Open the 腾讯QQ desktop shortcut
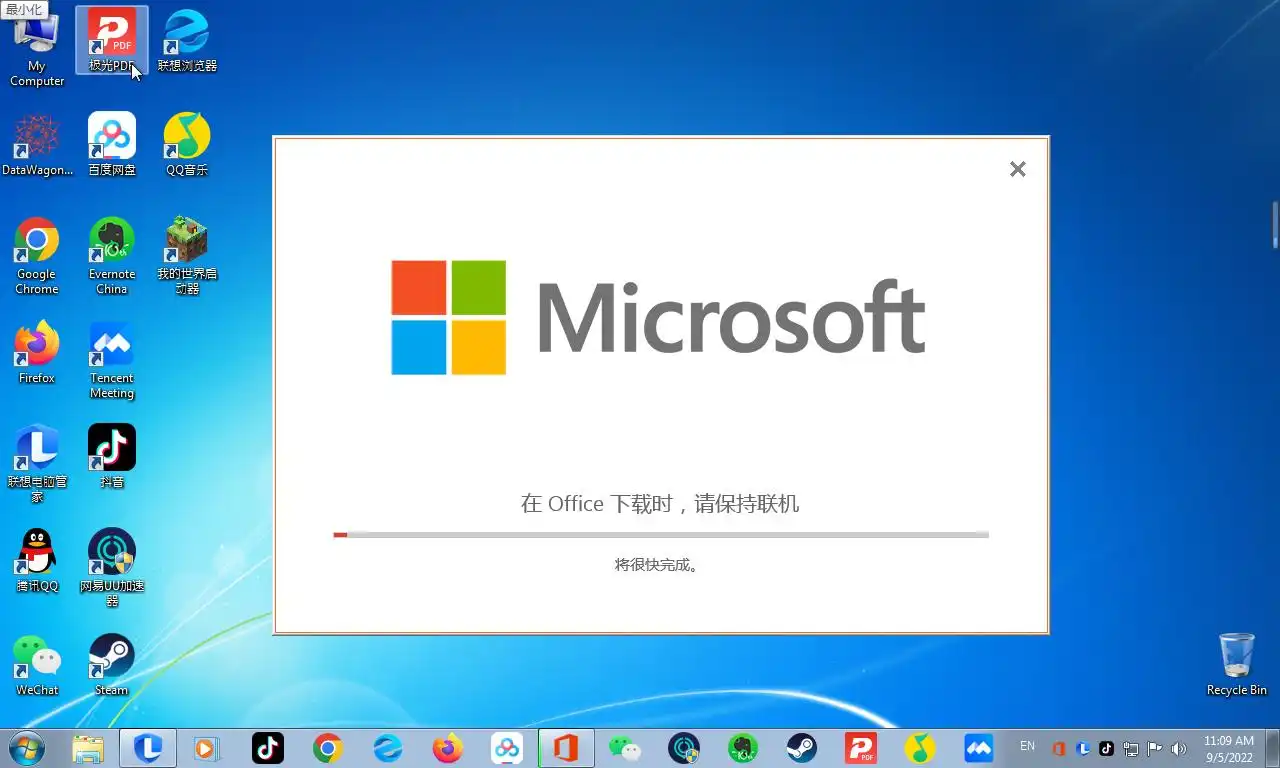The width and height of the screenshot is (1280, 768). pyautogui.click(x=37, y=561)
